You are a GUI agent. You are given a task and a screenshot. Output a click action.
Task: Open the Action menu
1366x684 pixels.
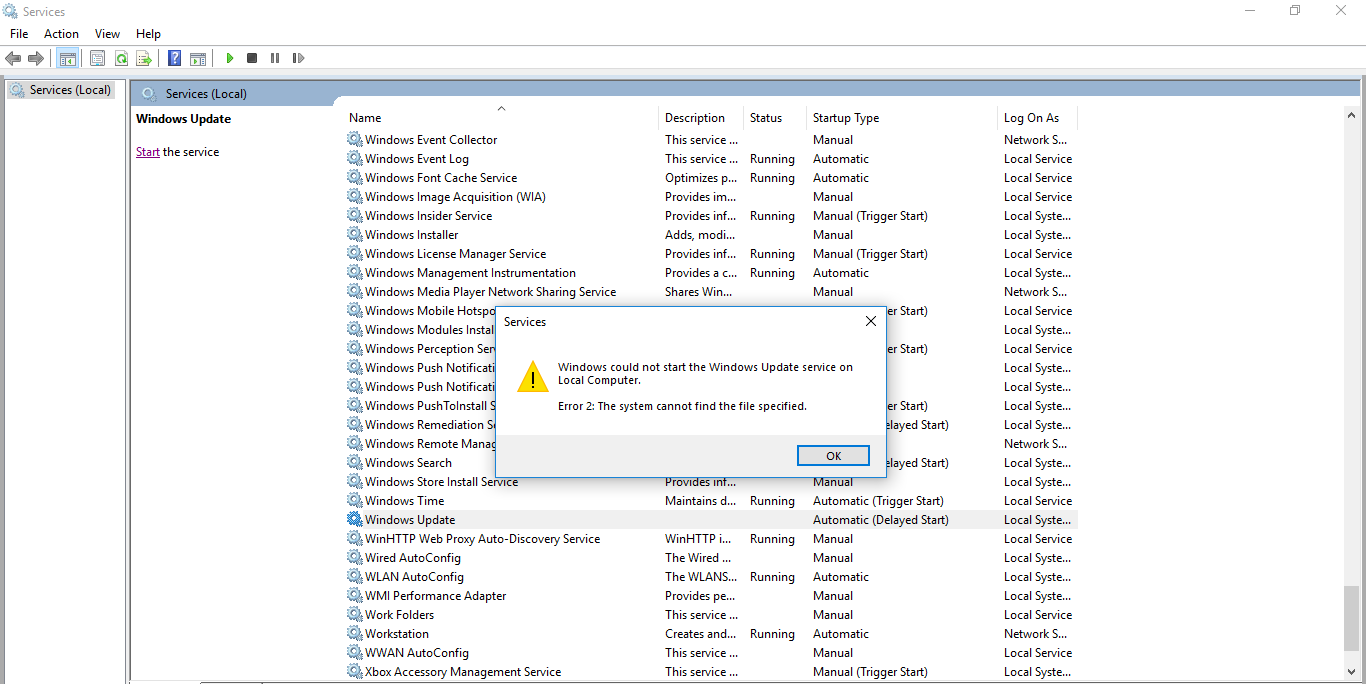point(61,34)
